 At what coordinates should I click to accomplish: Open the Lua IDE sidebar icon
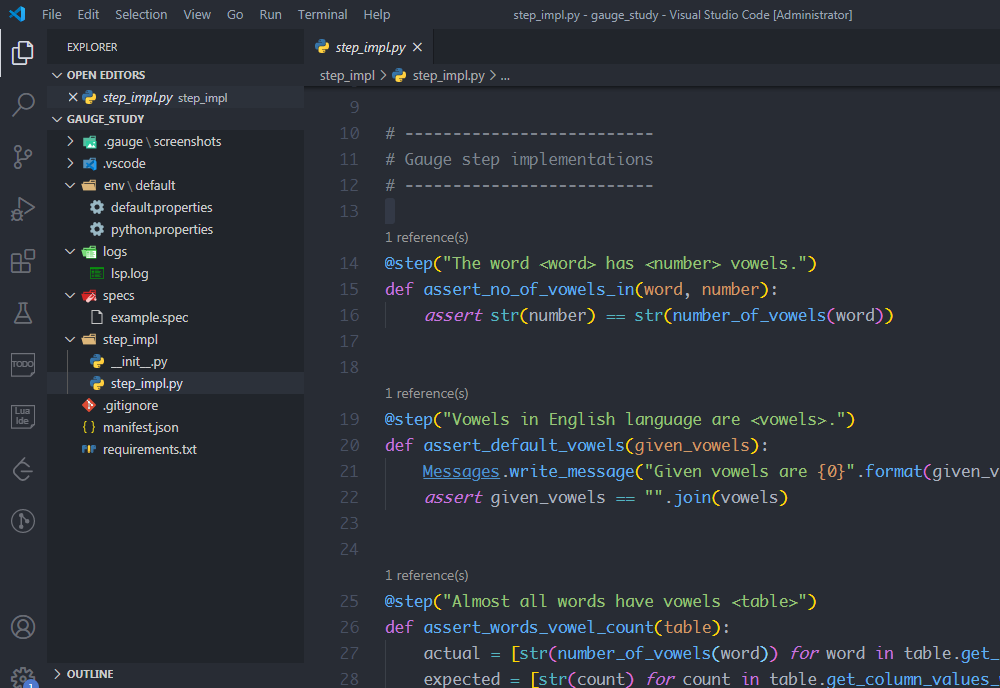click(x=23, y=417)
